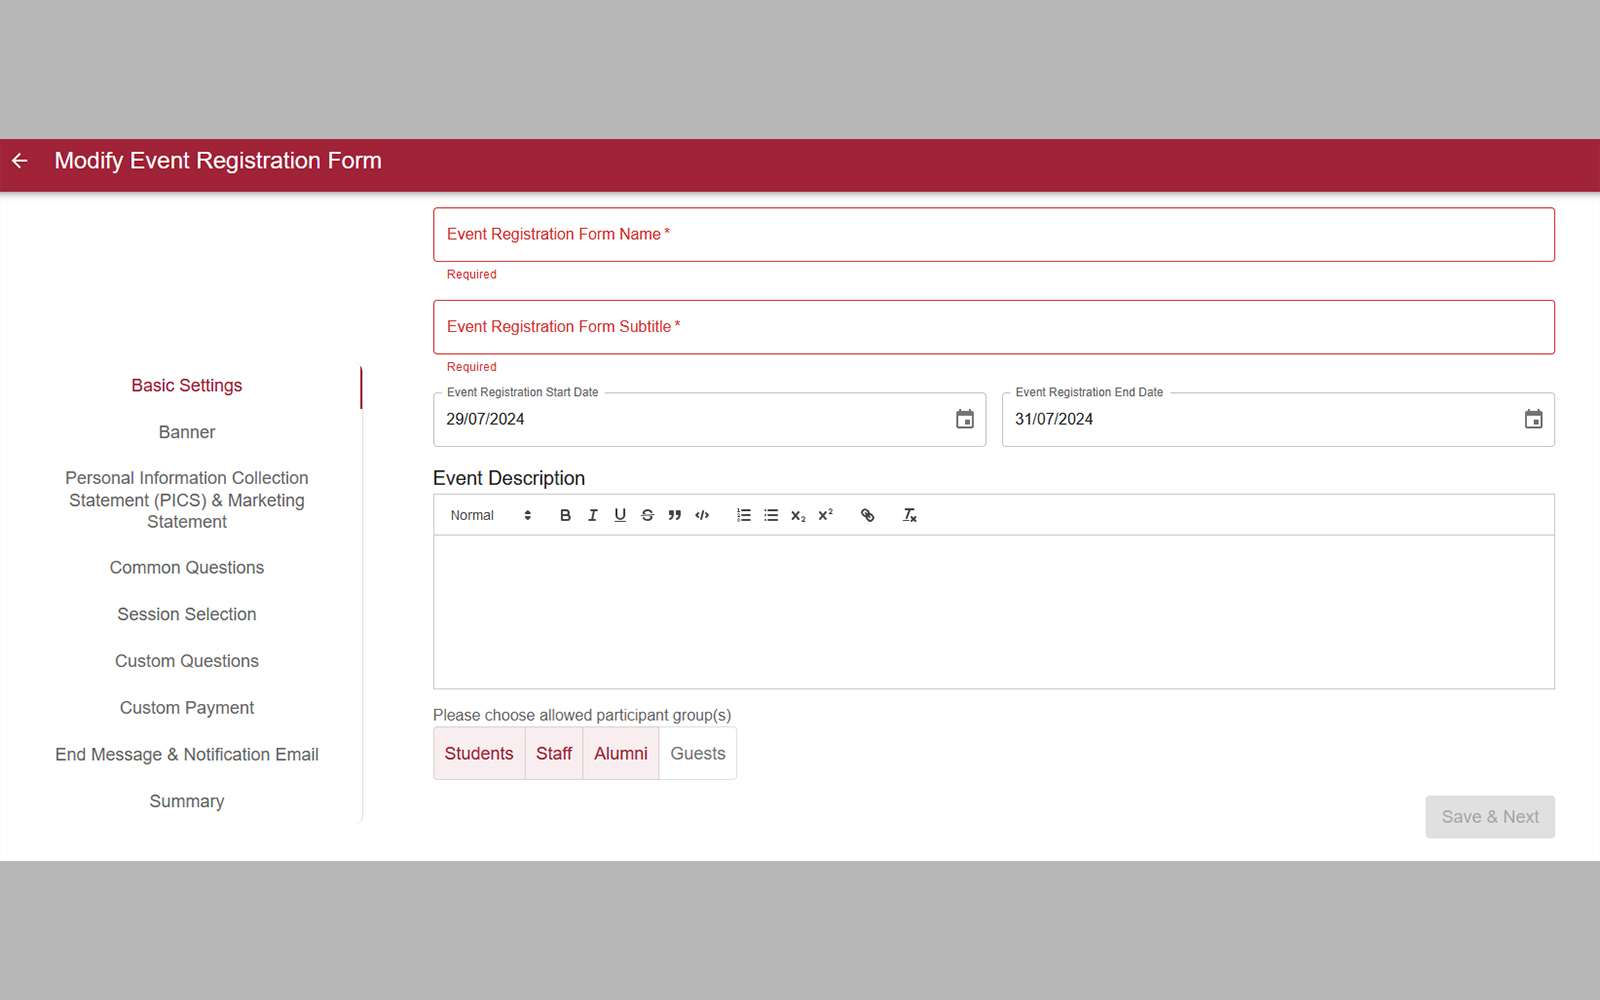Apply strikethrough formatting in the editor

(x=647, y=515)
